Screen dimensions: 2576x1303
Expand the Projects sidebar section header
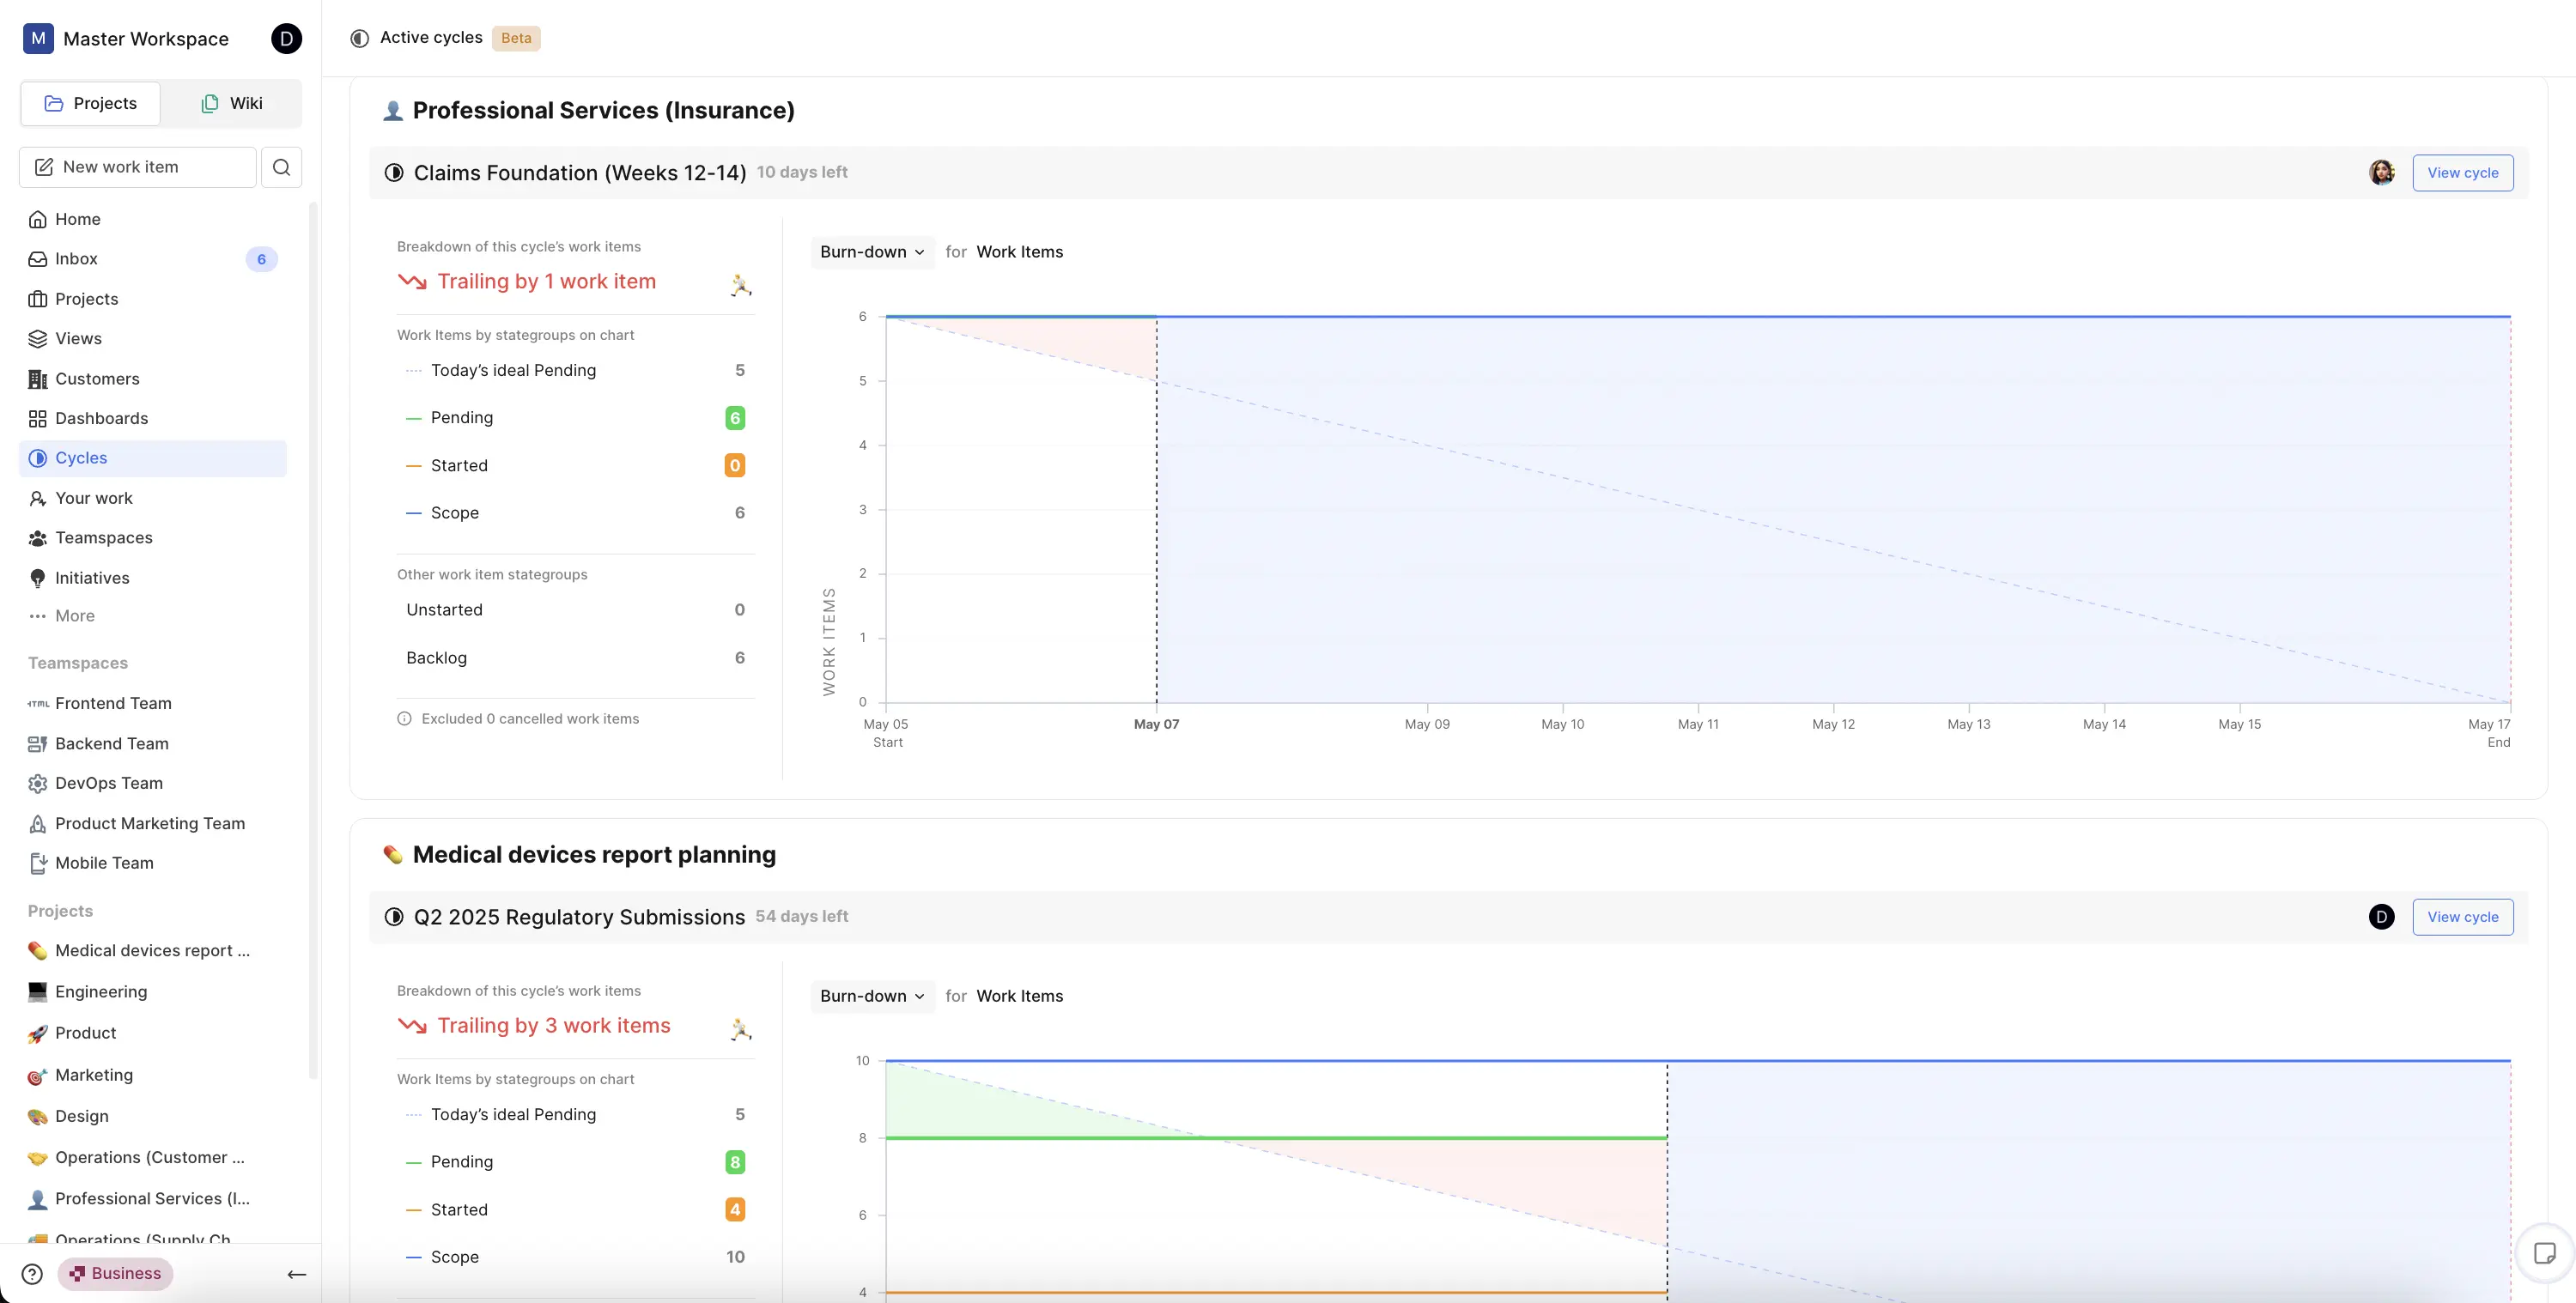(60, 911)
